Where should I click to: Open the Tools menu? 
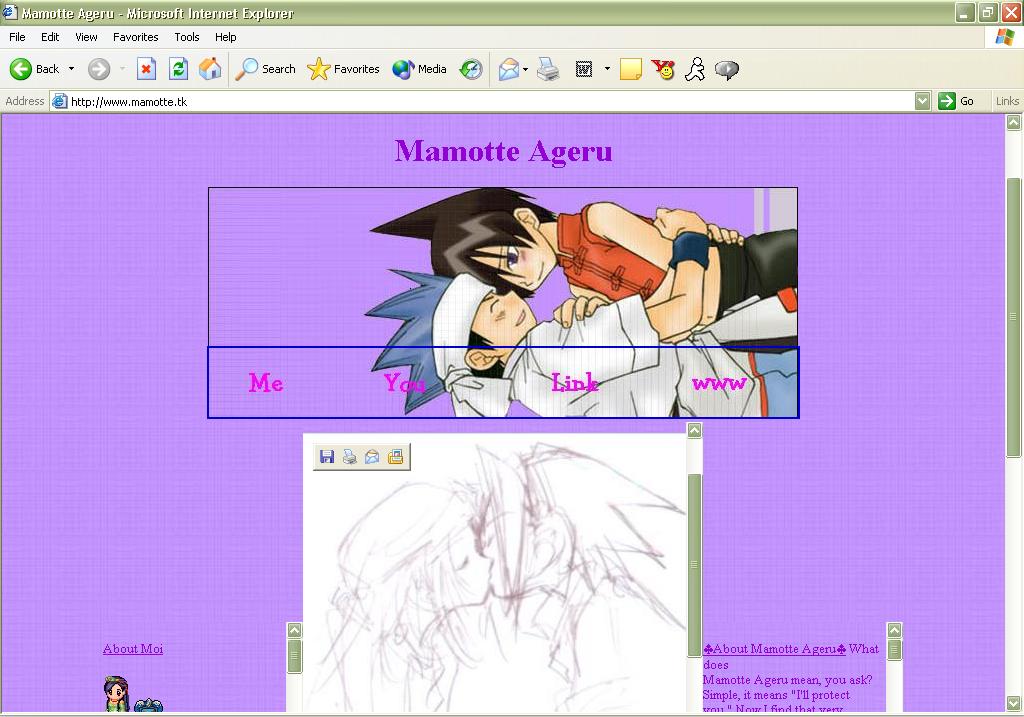pyautogui.click(x=187, y=37)
